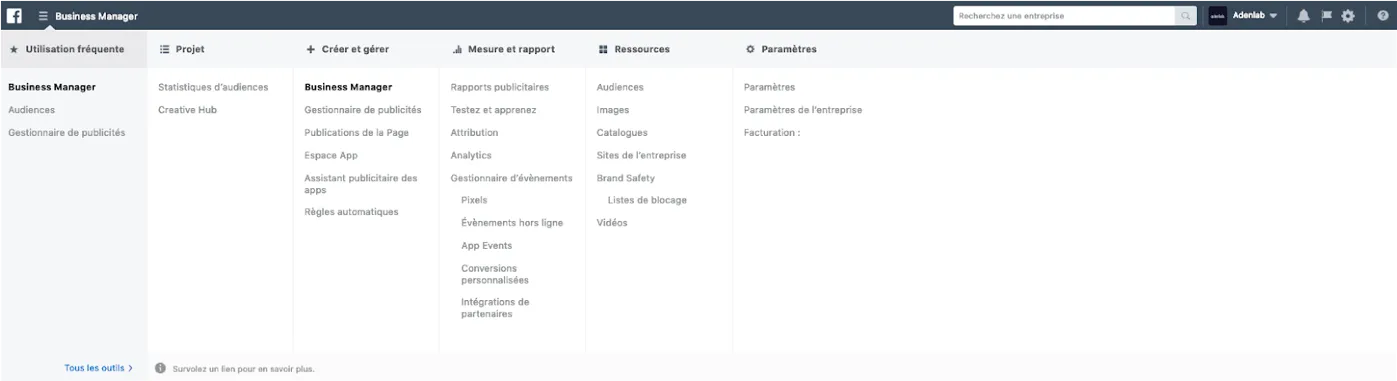Click the flag pages icon
This screenshot has width=1397, height=381.
coord(1325,16)
